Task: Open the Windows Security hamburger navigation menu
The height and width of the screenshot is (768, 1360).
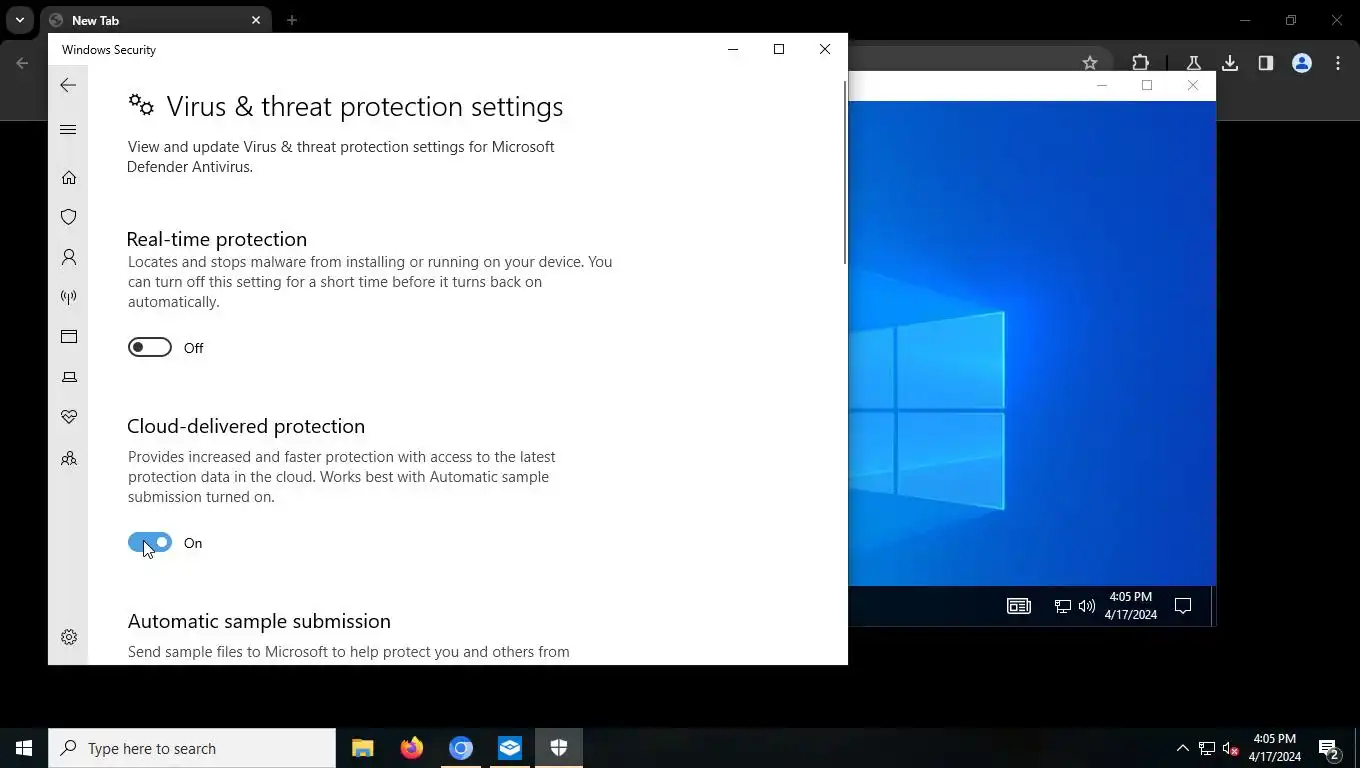Action: point(68,129)
